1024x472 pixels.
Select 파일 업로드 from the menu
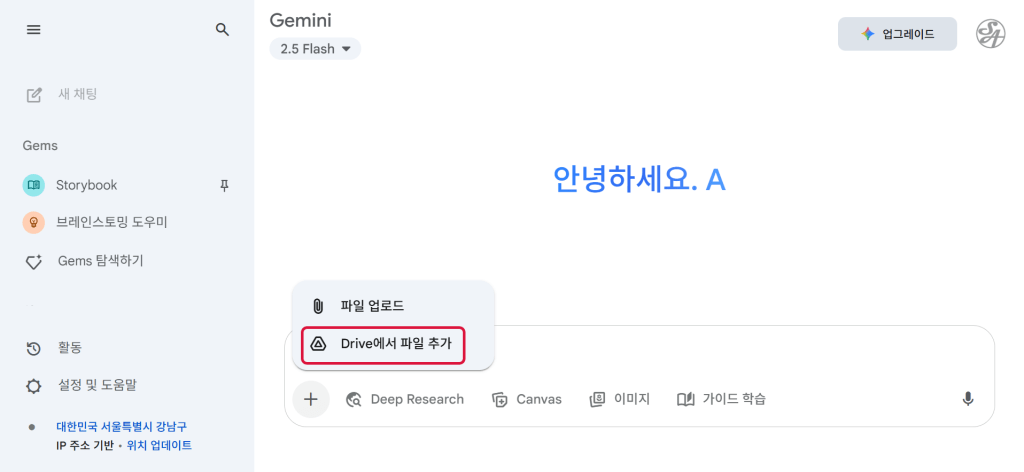point(371,305)
